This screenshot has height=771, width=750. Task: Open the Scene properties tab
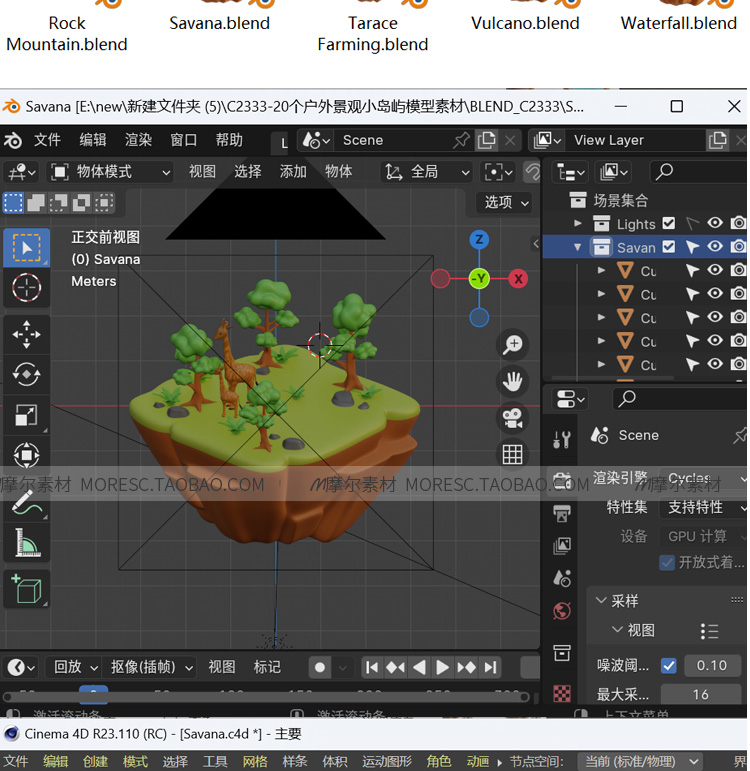coord(562,578)
